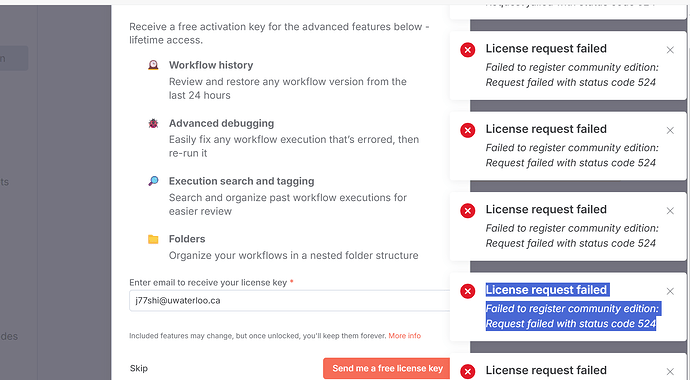Focus the license key email input field

pyautogui.click(x=290, y=301)
